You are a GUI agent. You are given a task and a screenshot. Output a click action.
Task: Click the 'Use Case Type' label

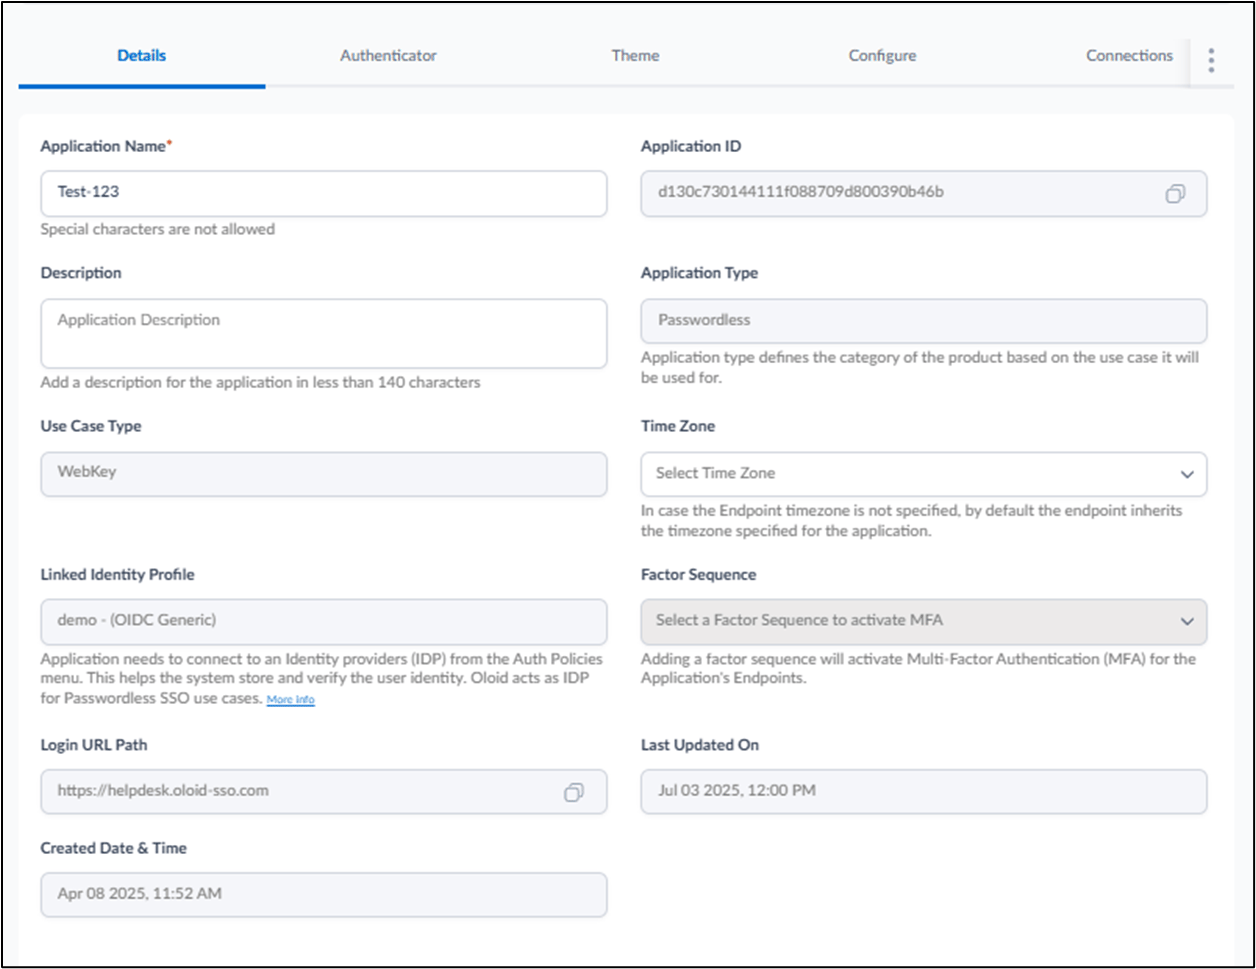[91, 426]
